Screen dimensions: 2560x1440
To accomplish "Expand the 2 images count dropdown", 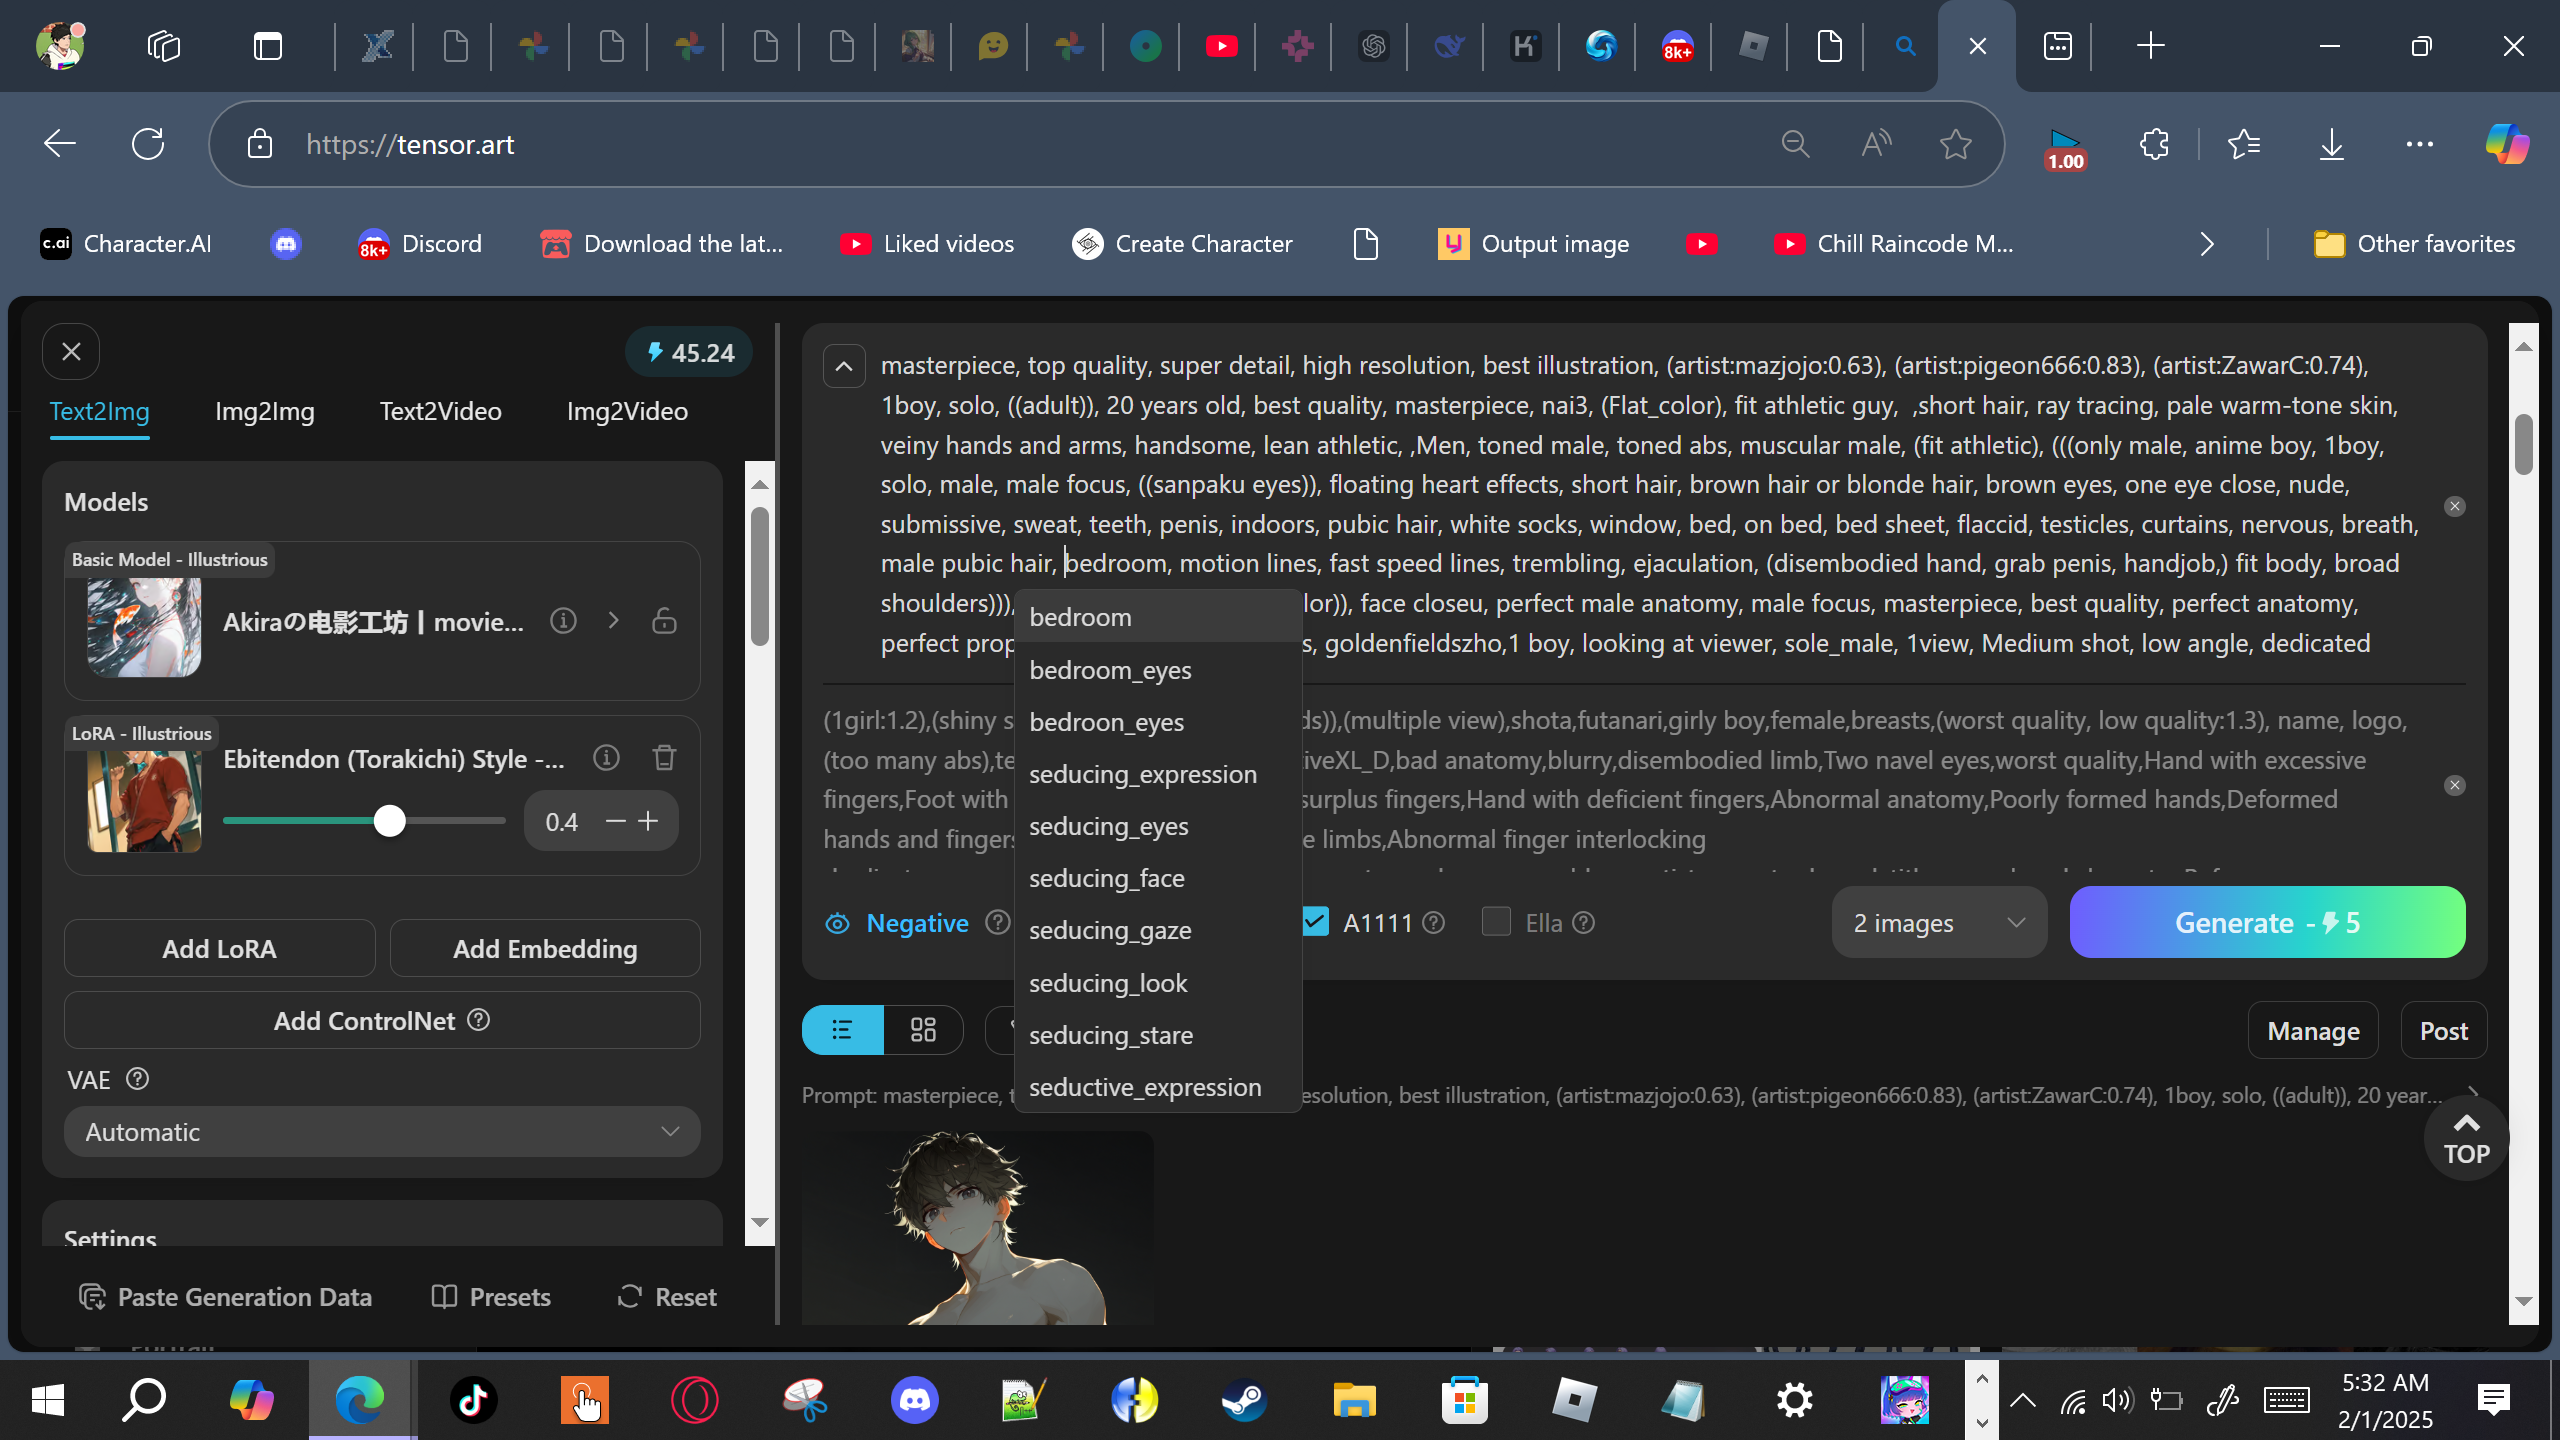I will click(x=1938, y=923).
